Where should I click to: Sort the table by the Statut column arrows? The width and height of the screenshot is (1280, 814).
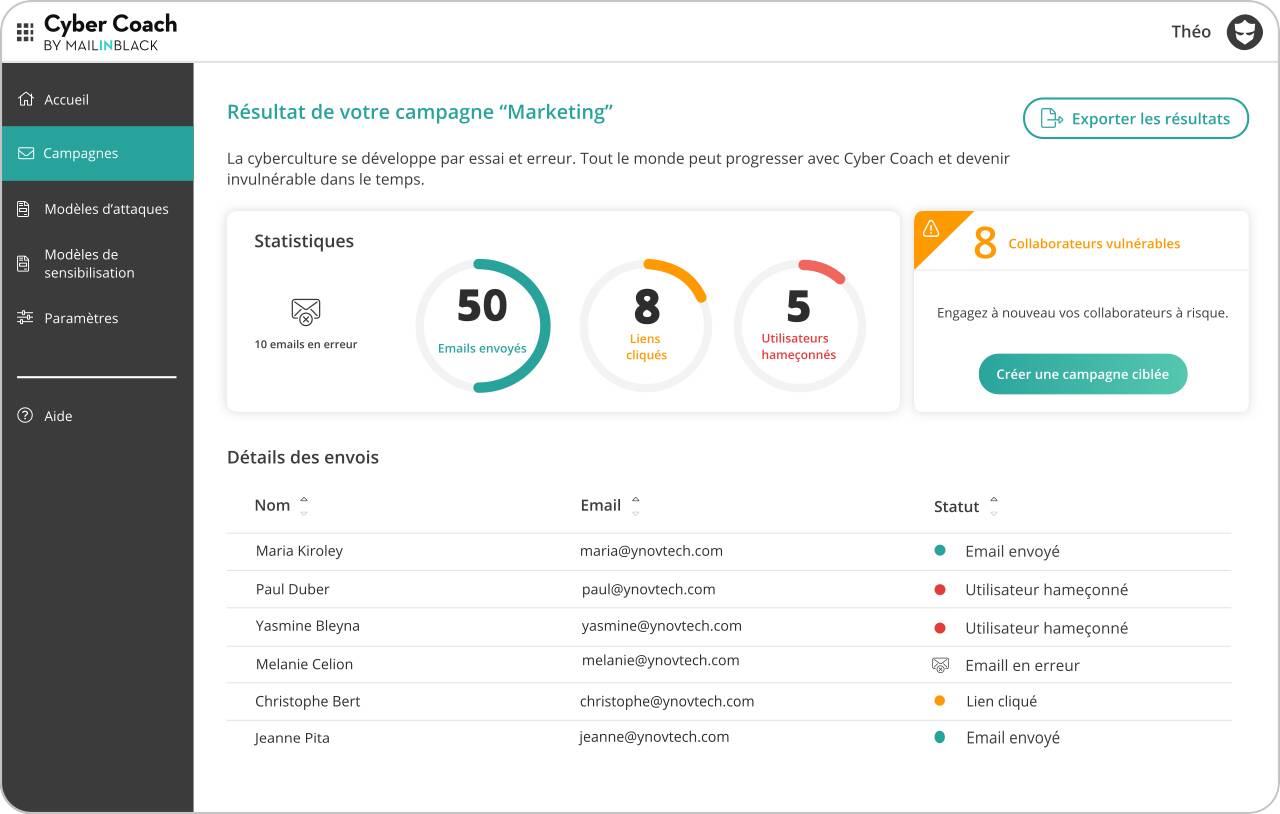point(993,506)
